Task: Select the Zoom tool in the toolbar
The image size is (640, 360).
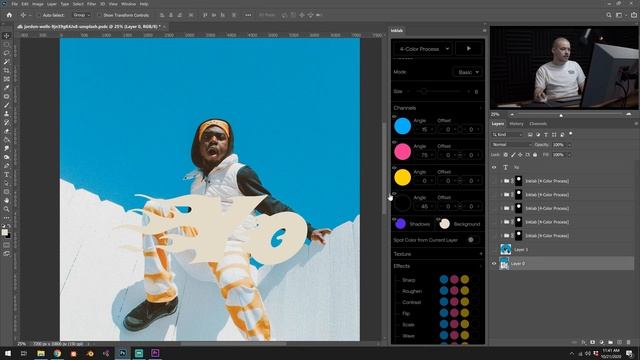Action: [x=6, y=209]
